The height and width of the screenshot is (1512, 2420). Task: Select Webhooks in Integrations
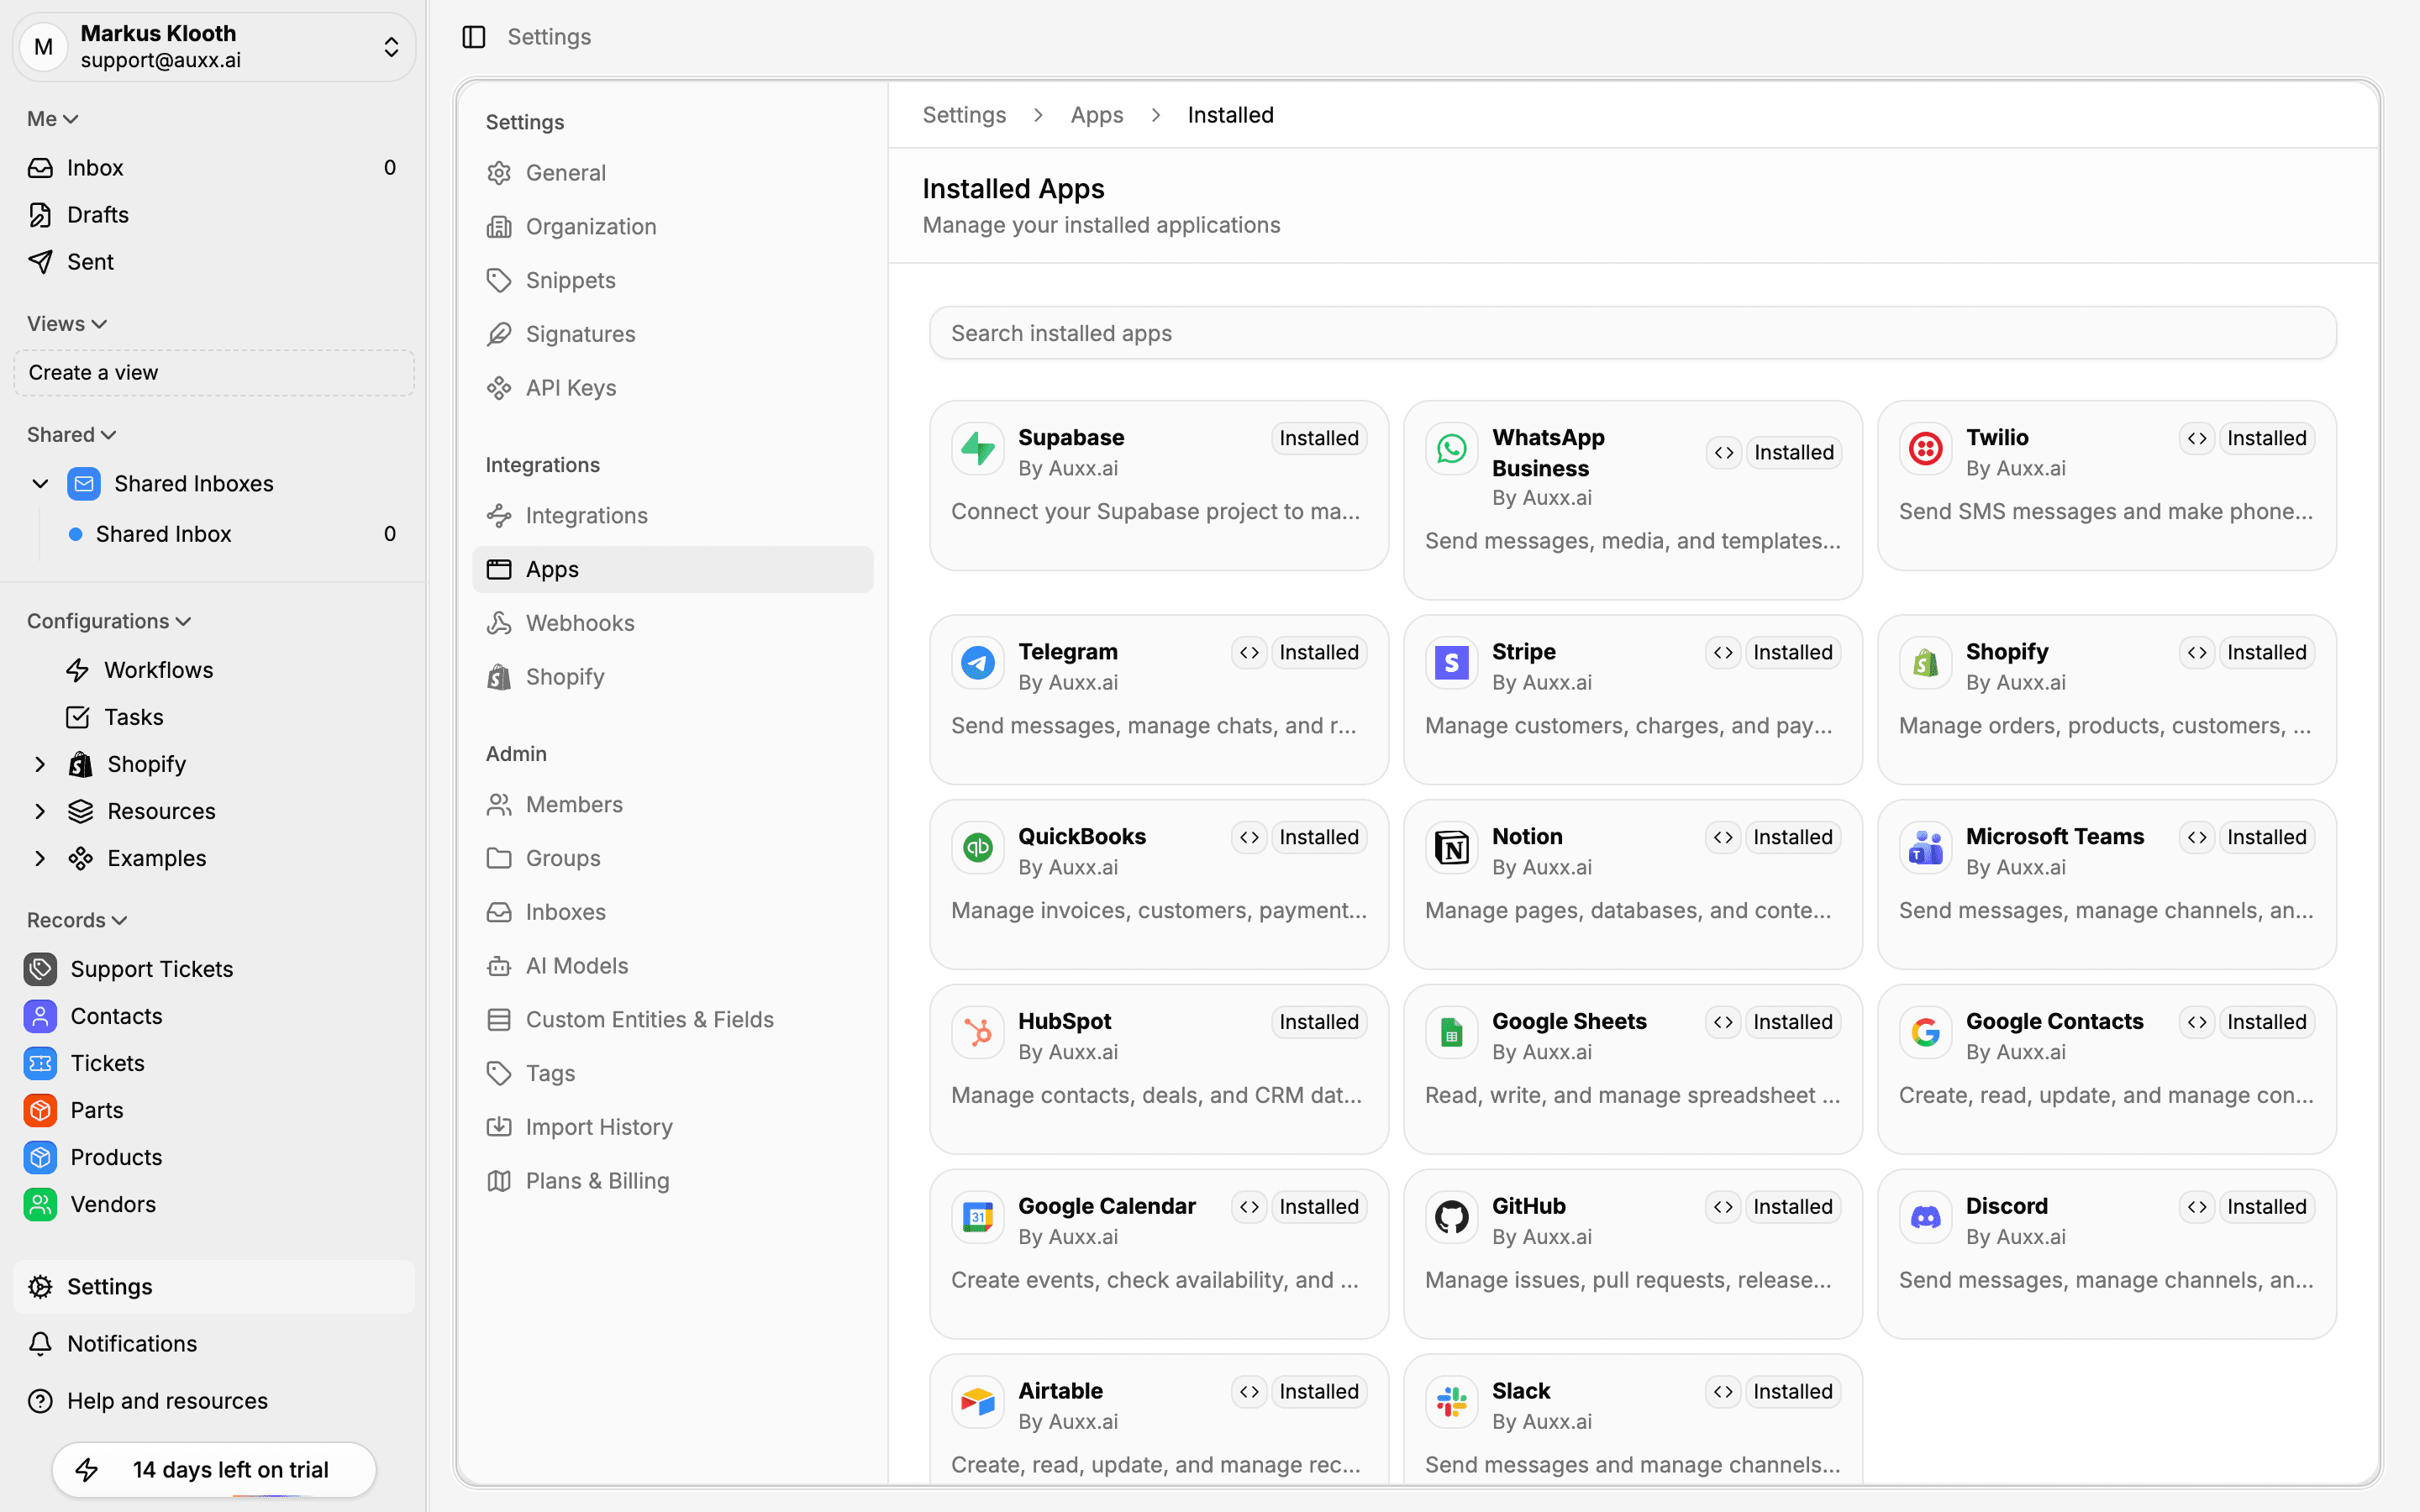click(673, 624)
